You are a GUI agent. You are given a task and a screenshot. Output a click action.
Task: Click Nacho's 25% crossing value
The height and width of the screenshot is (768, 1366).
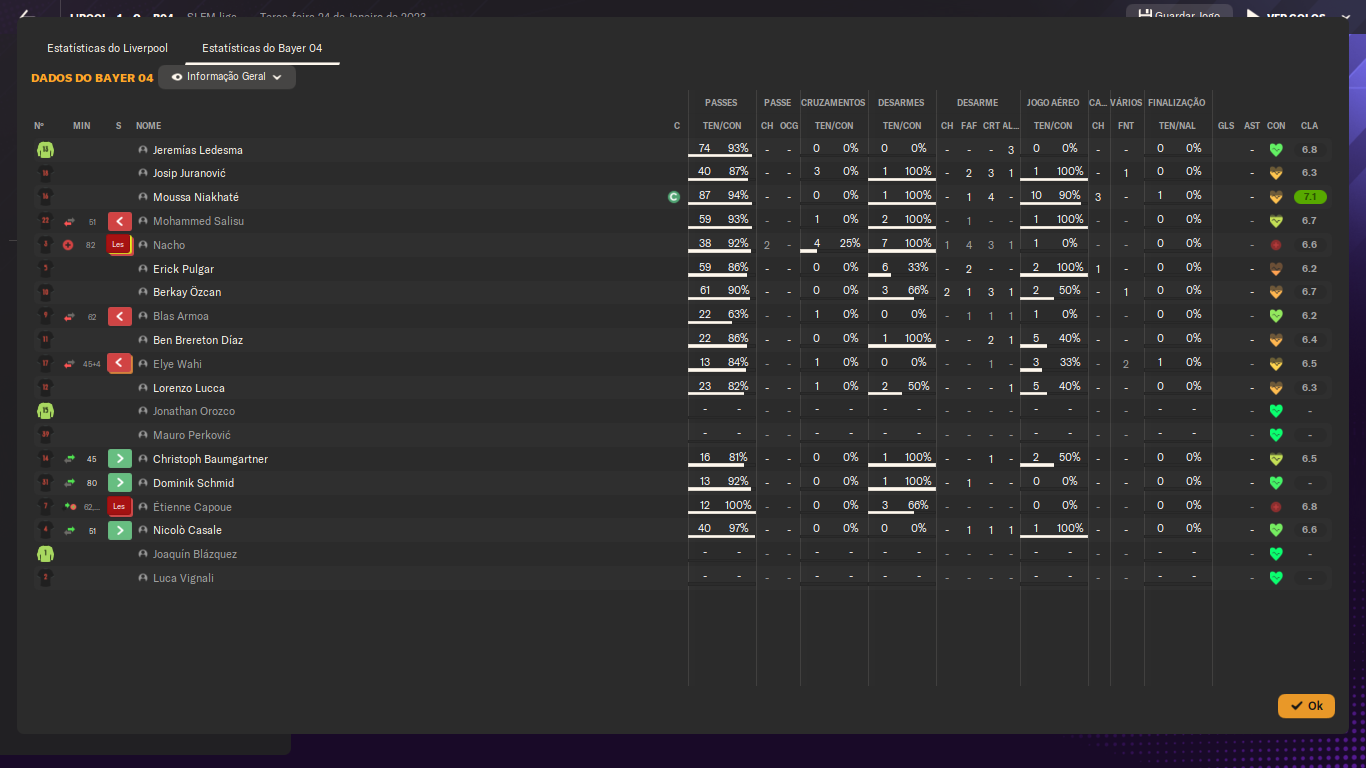pos(850,243)
